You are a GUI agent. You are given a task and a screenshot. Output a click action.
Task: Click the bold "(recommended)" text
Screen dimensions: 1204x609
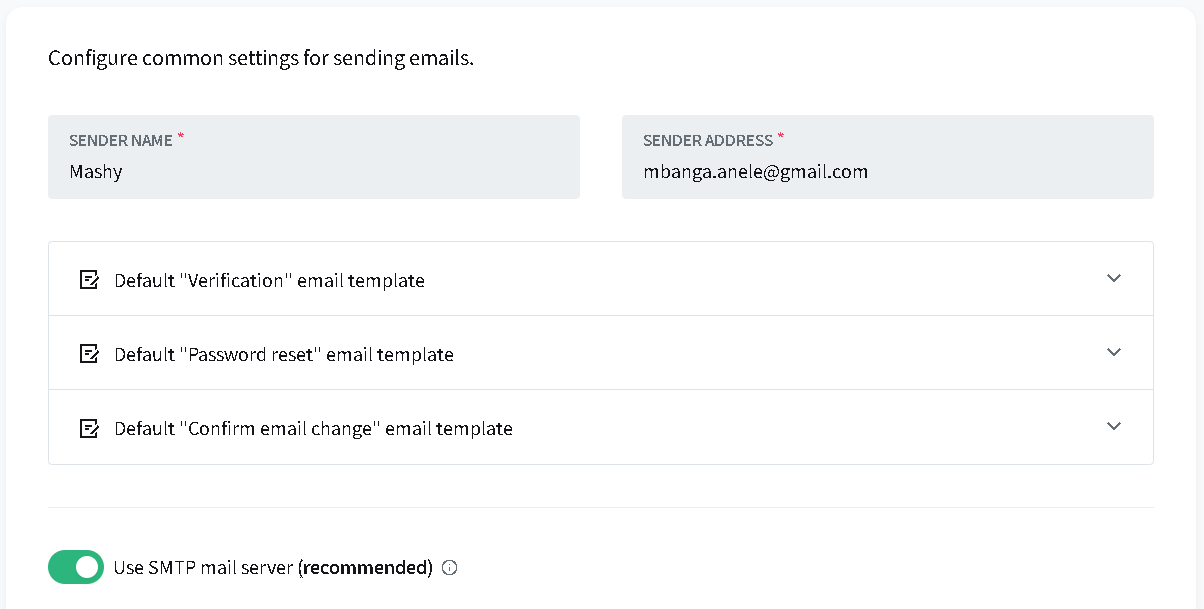click(x=366, y=568)
